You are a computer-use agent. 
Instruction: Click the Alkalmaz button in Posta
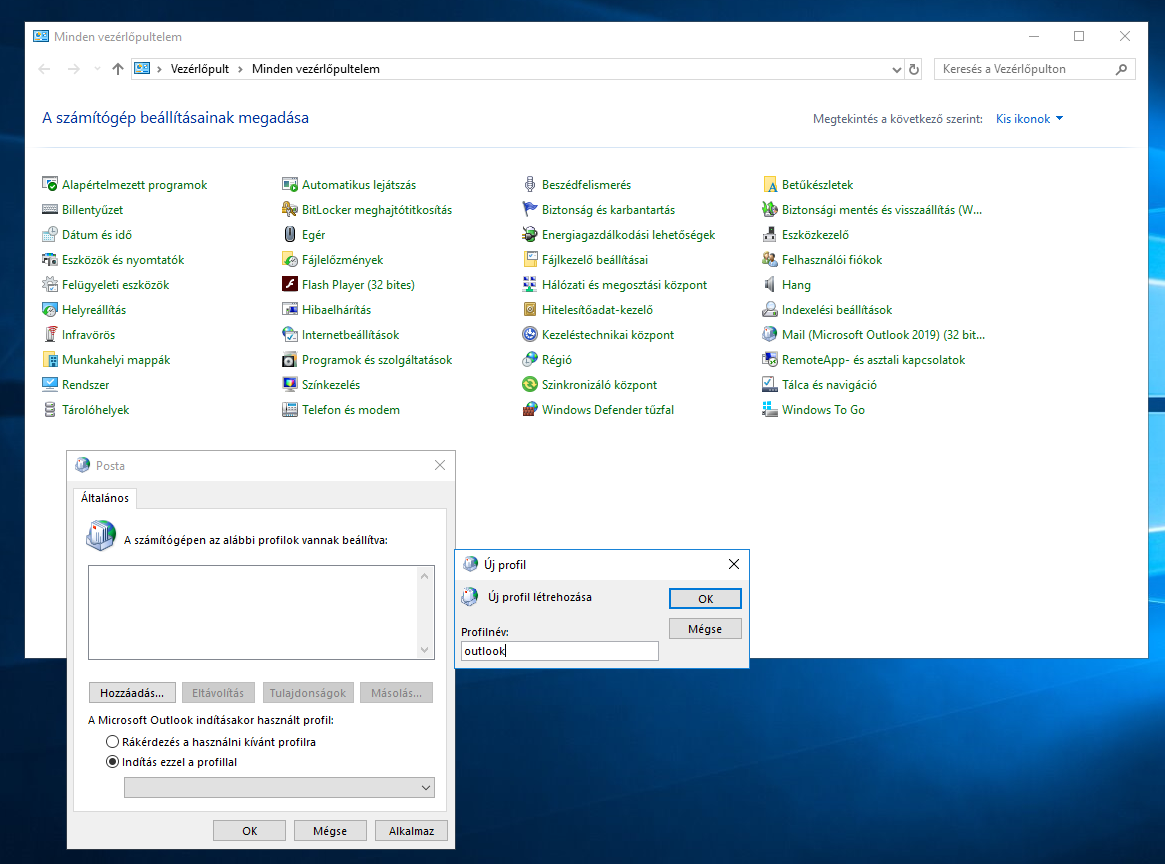click(411, 831)
